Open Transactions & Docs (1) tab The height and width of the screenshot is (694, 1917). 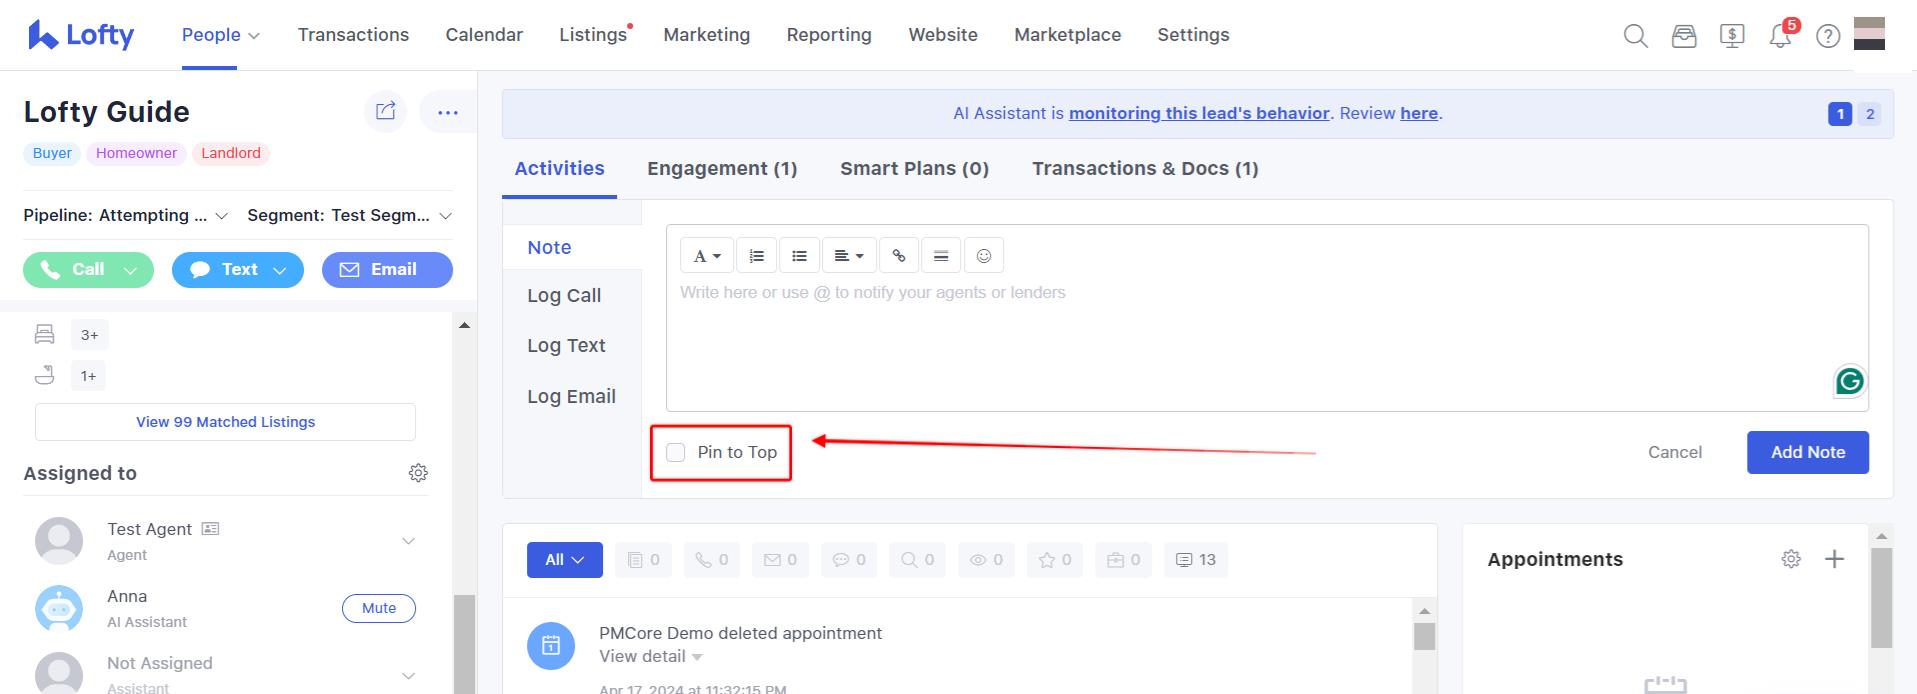pyautogui.click(x=1145, y=168)
